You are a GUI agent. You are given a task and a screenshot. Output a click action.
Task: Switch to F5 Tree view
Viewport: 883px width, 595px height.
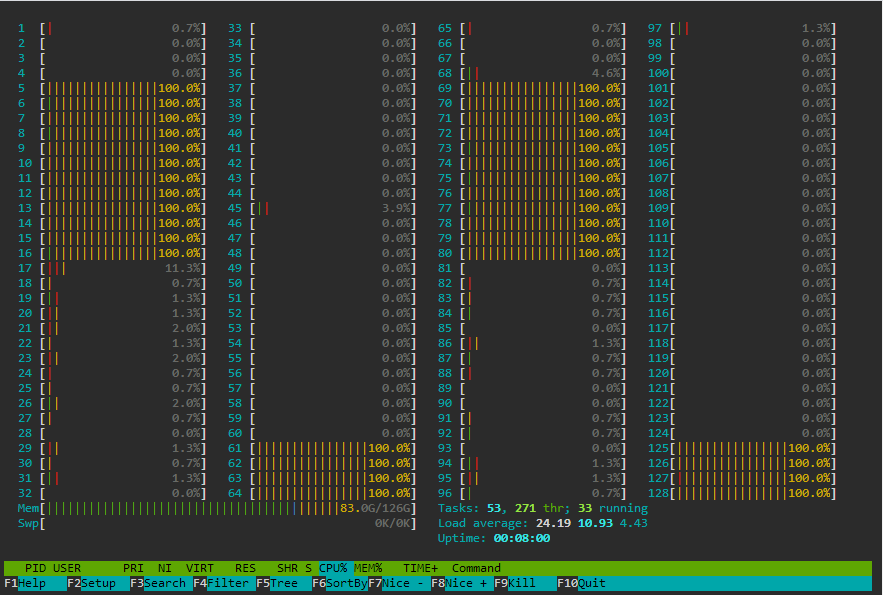pyautogui.click(x=284, y=583)
